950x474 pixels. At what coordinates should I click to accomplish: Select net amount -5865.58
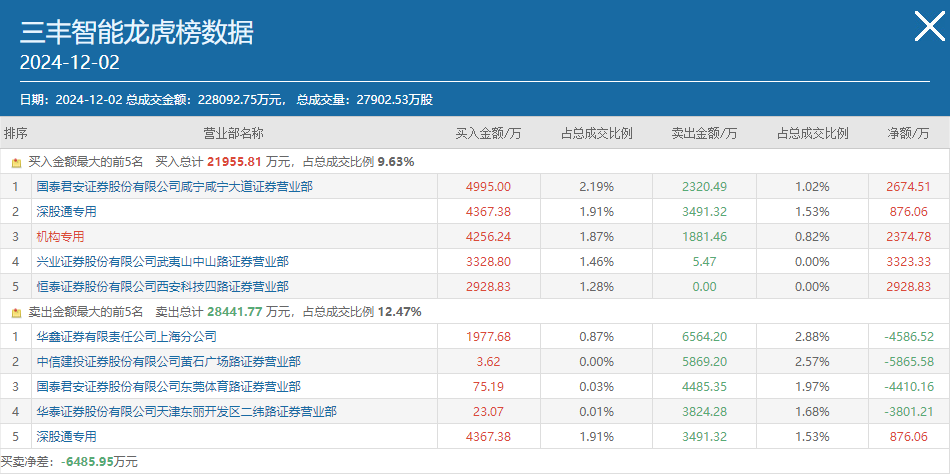click(x=908, y=362)
